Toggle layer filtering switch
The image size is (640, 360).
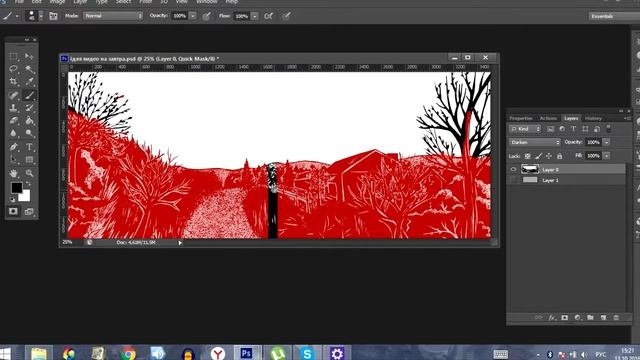point(609,129)
